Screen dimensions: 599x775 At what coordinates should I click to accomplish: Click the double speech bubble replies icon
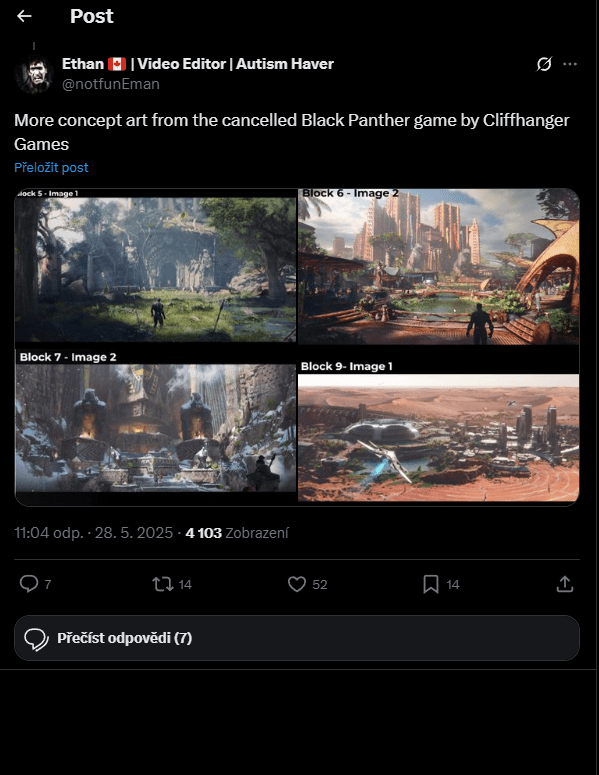click(37, 639)
